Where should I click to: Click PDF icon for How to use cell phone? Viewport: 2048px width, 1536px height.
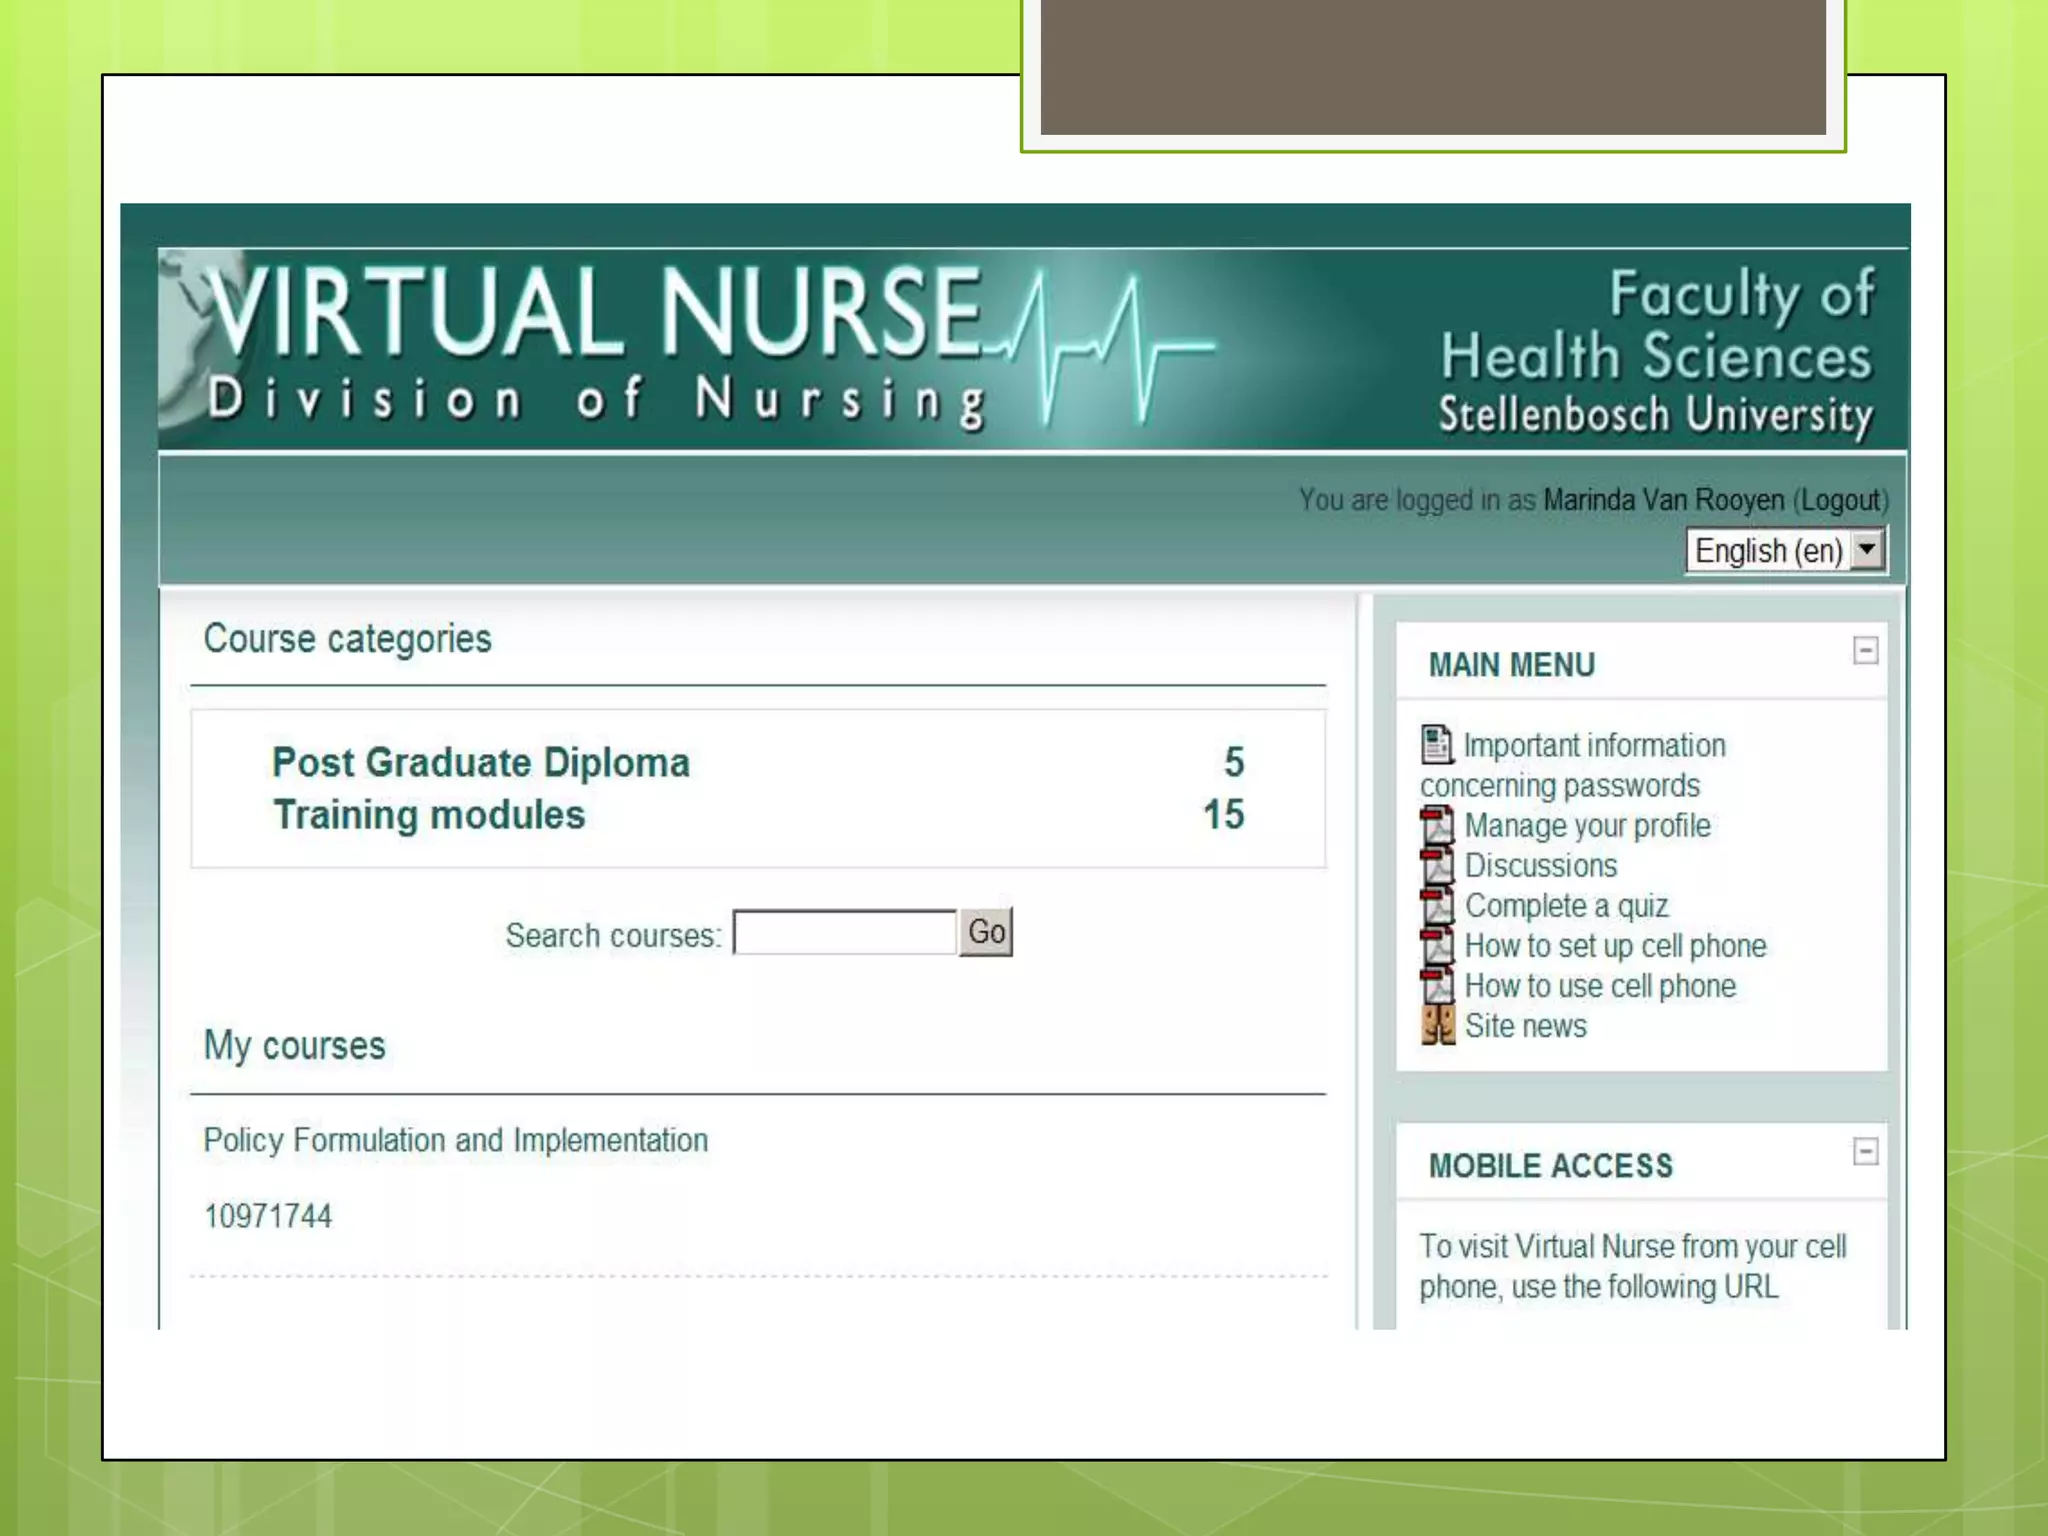point(1437,986)
